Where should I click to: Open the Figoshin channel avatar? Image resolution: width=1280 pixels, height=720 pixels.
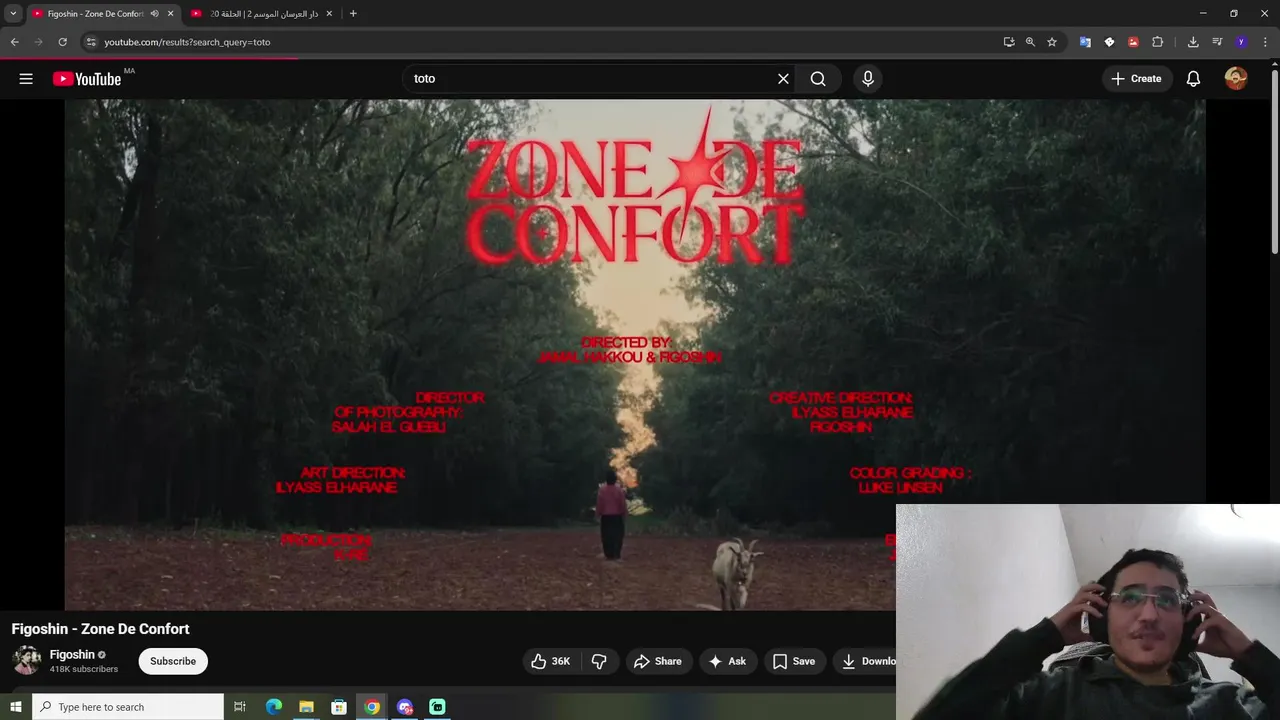coord(26,660)
